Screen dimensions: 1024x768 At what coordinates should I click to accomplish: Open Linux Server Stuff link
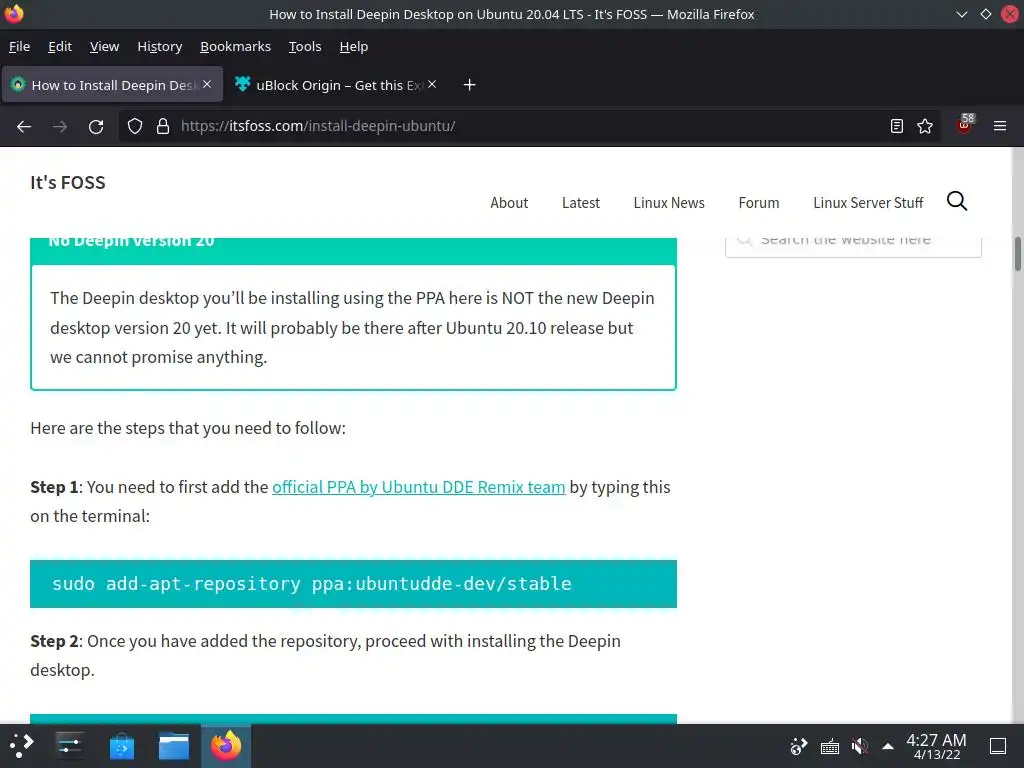click(x=868, y=203)
